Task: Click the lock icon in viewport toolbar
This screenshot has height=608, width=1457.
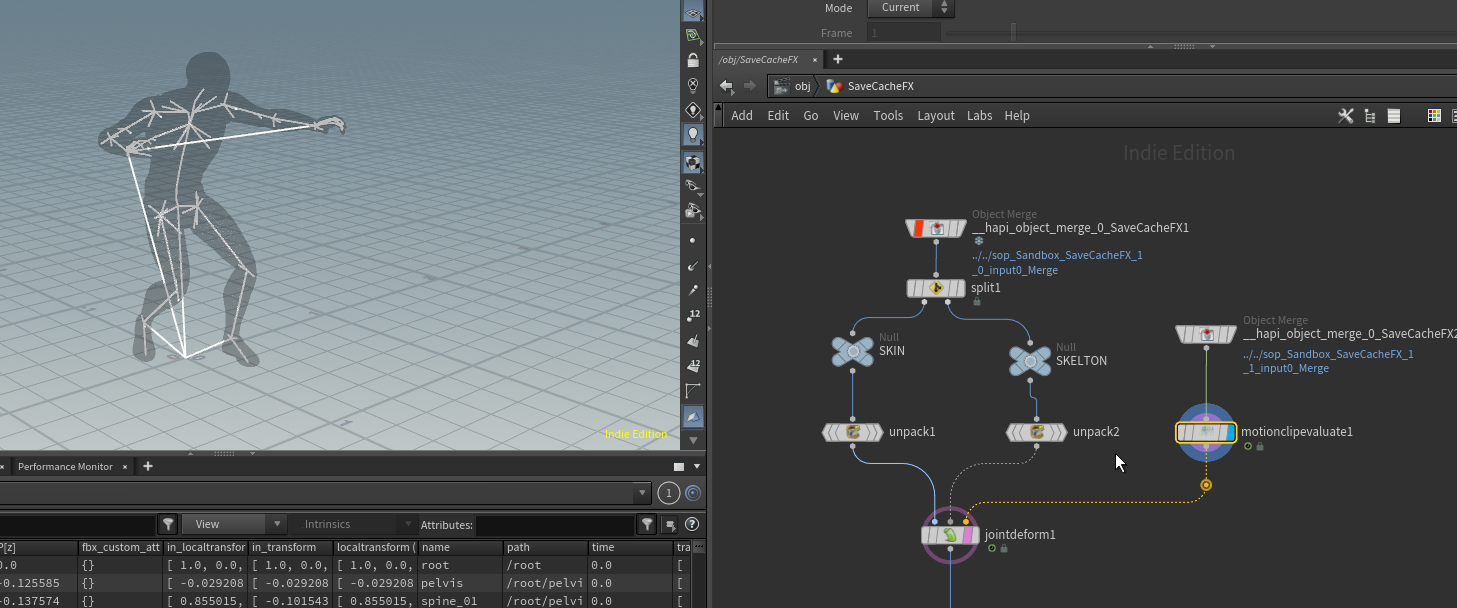Action: coord(692,61)
